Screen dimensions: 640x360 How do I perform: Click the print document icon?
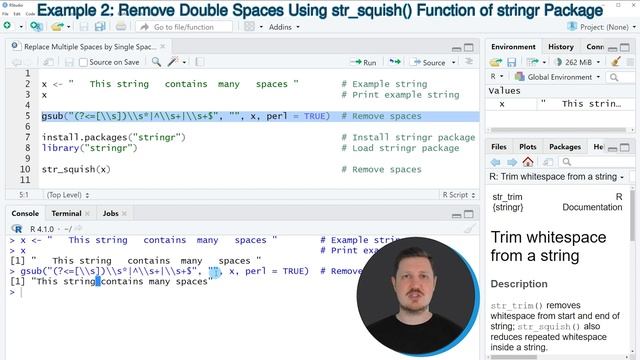click(121, 27)
